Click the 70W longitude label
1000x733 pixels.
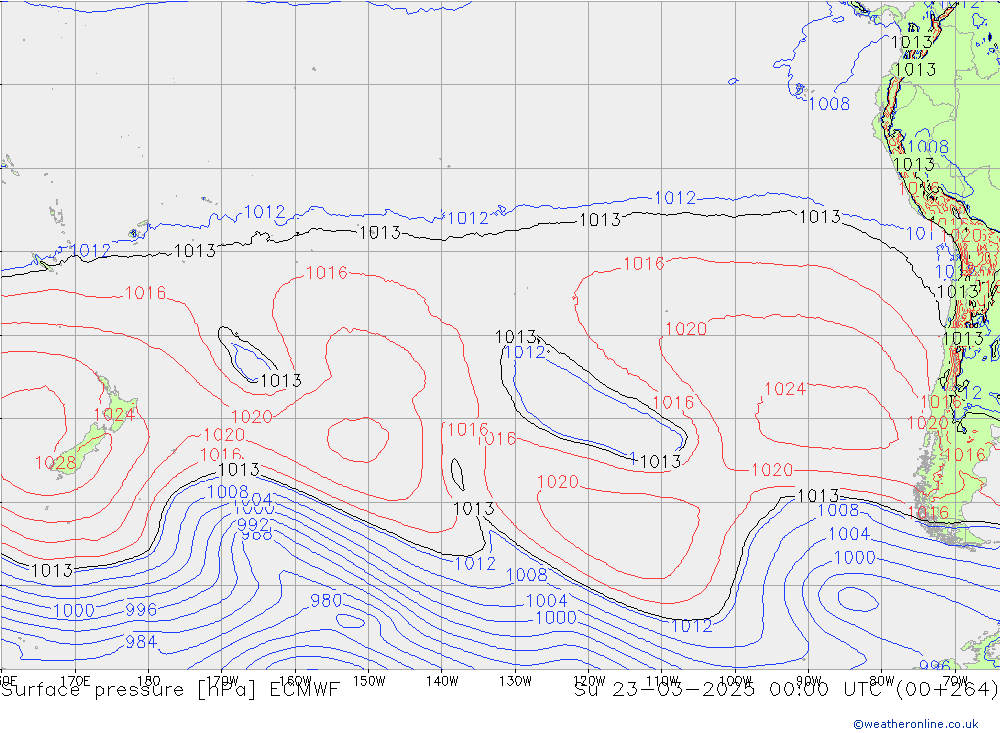click(955, 681)
